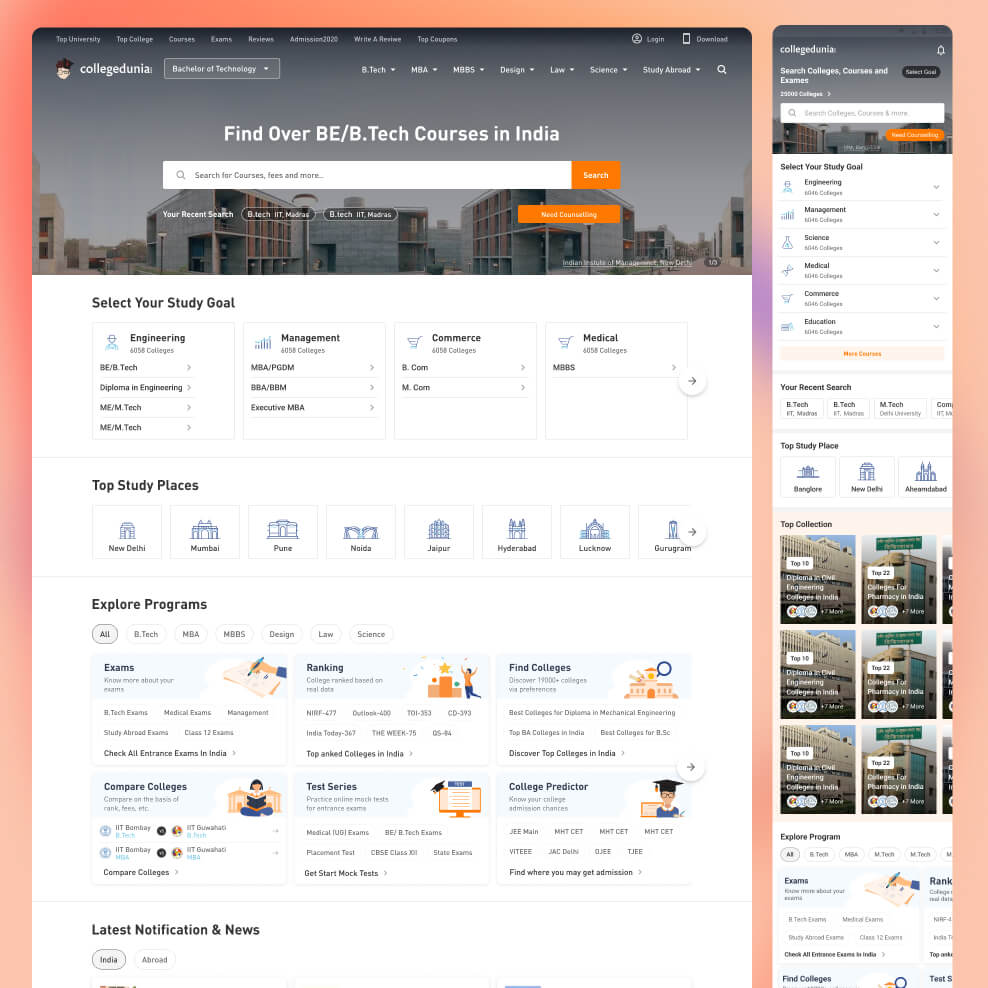Click the Medical card icon in desktop view
988x988 pixels.
565,342
